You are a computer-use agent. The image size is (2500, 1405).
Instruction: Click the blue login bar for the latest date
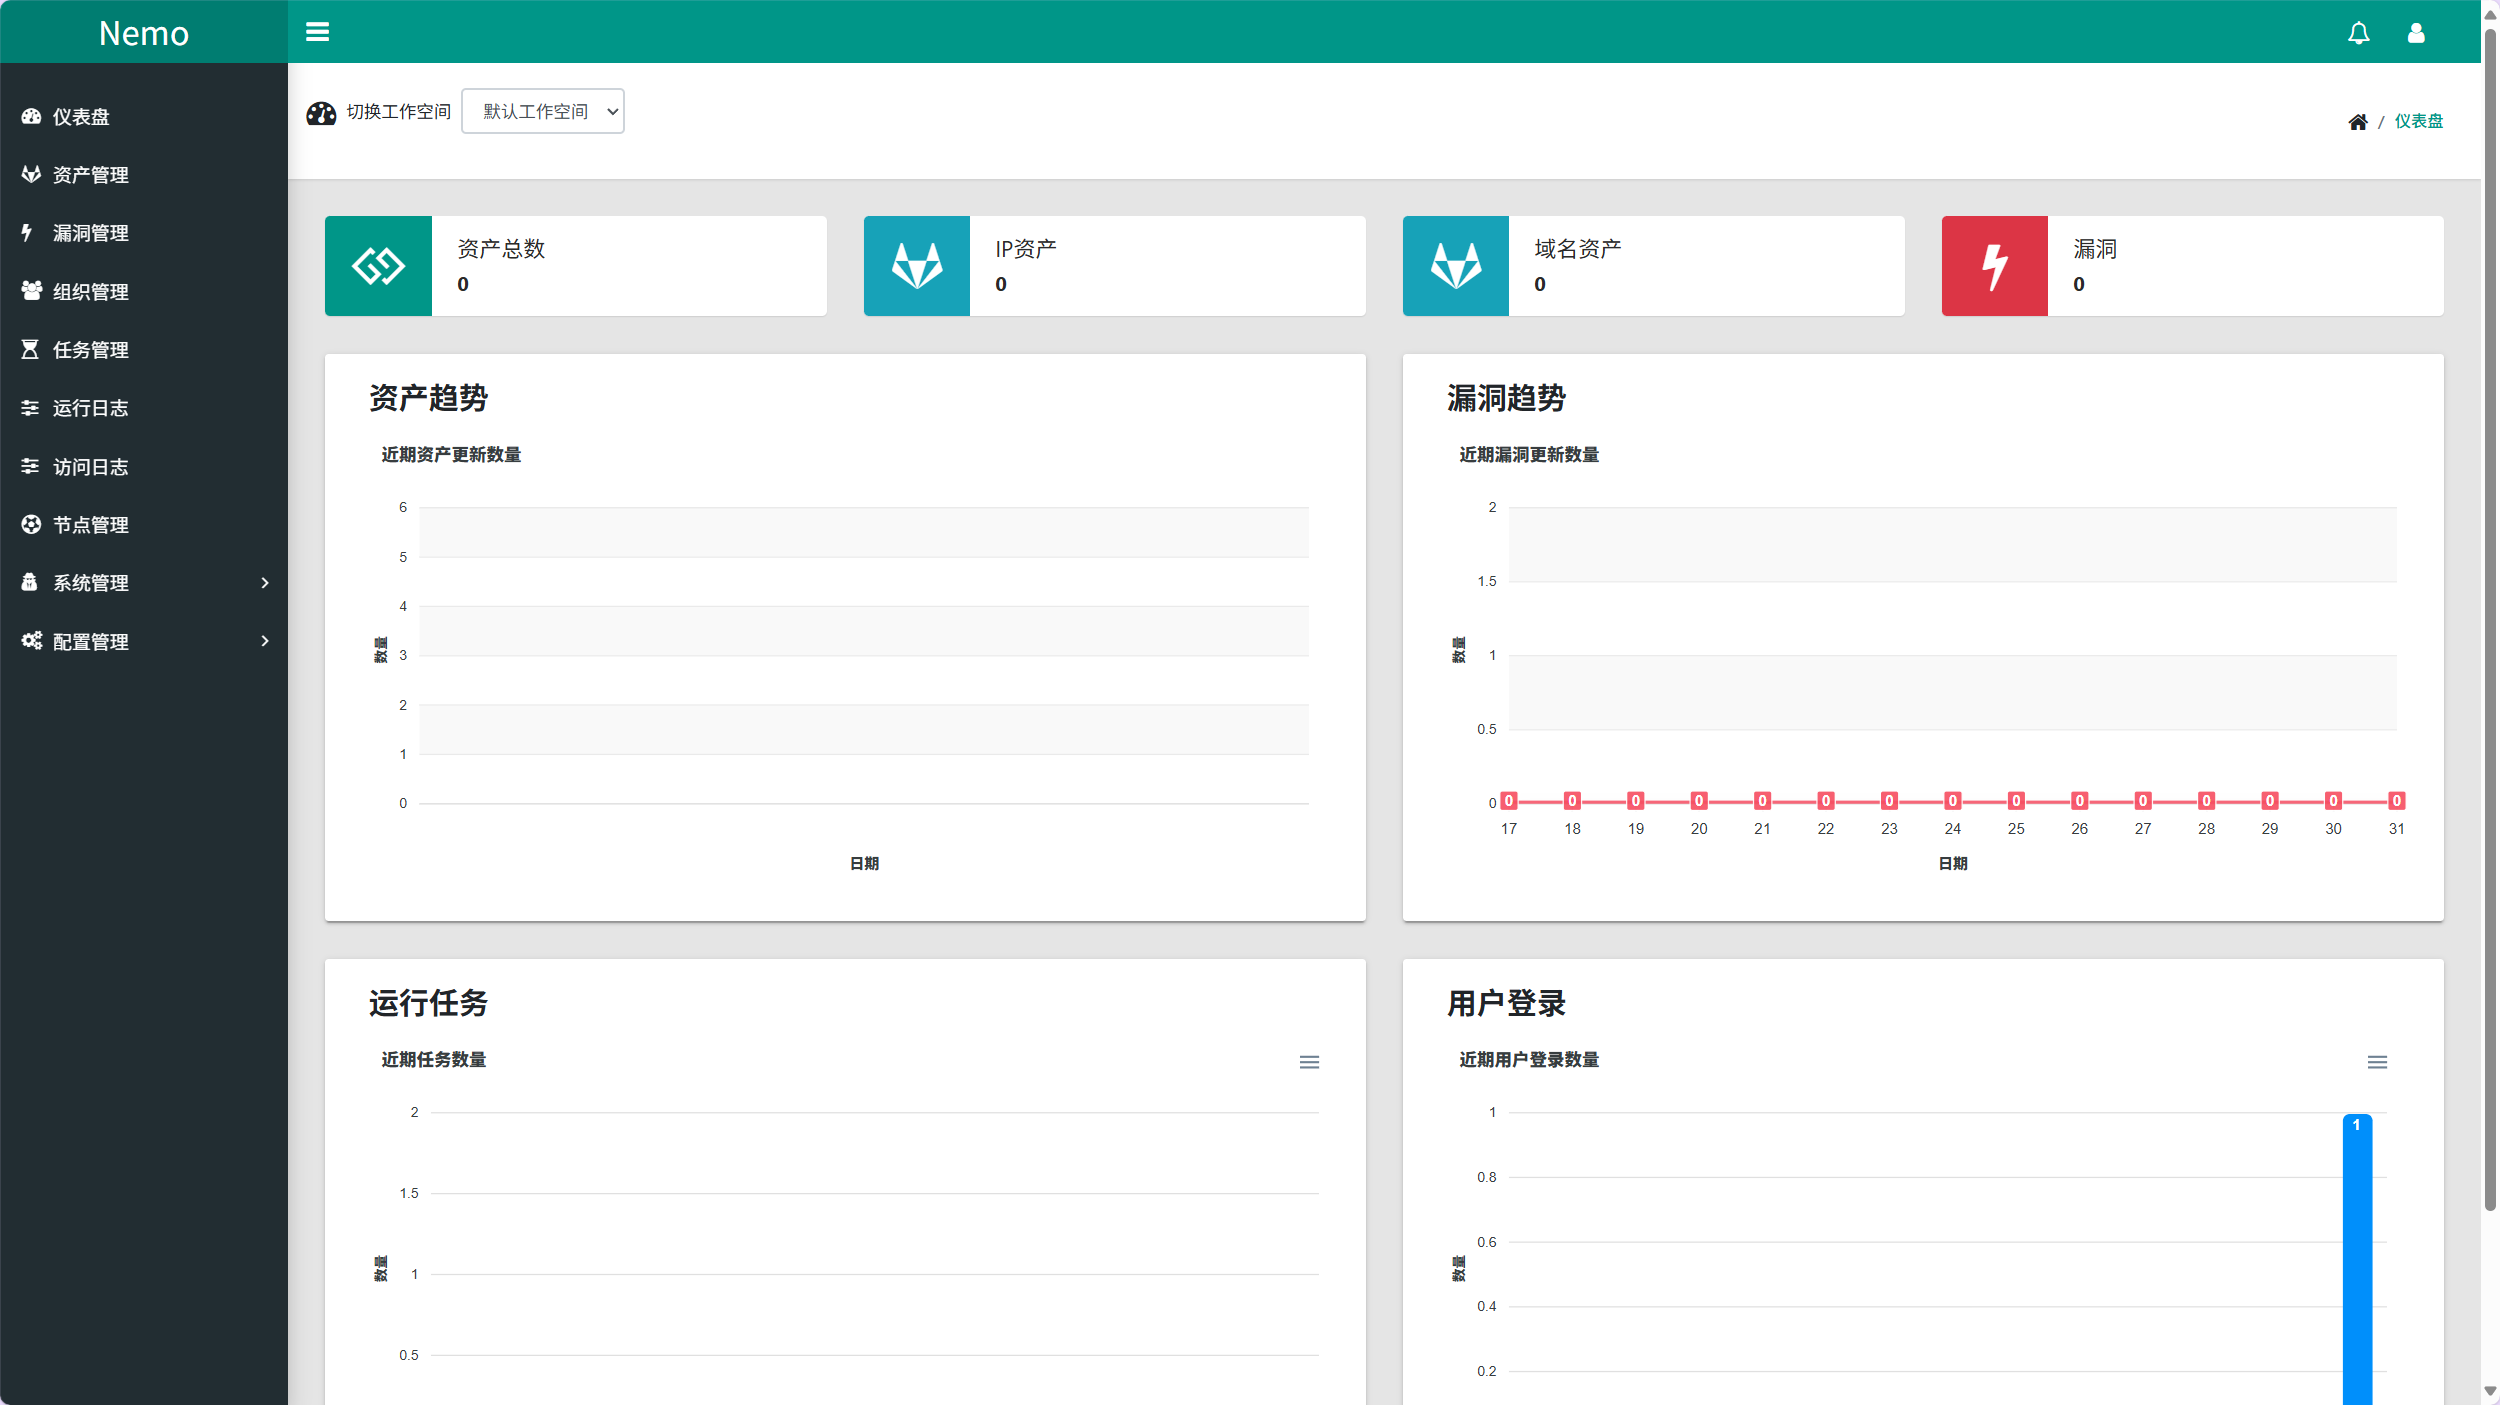pyautogui.click(x=2357, y=1260)
